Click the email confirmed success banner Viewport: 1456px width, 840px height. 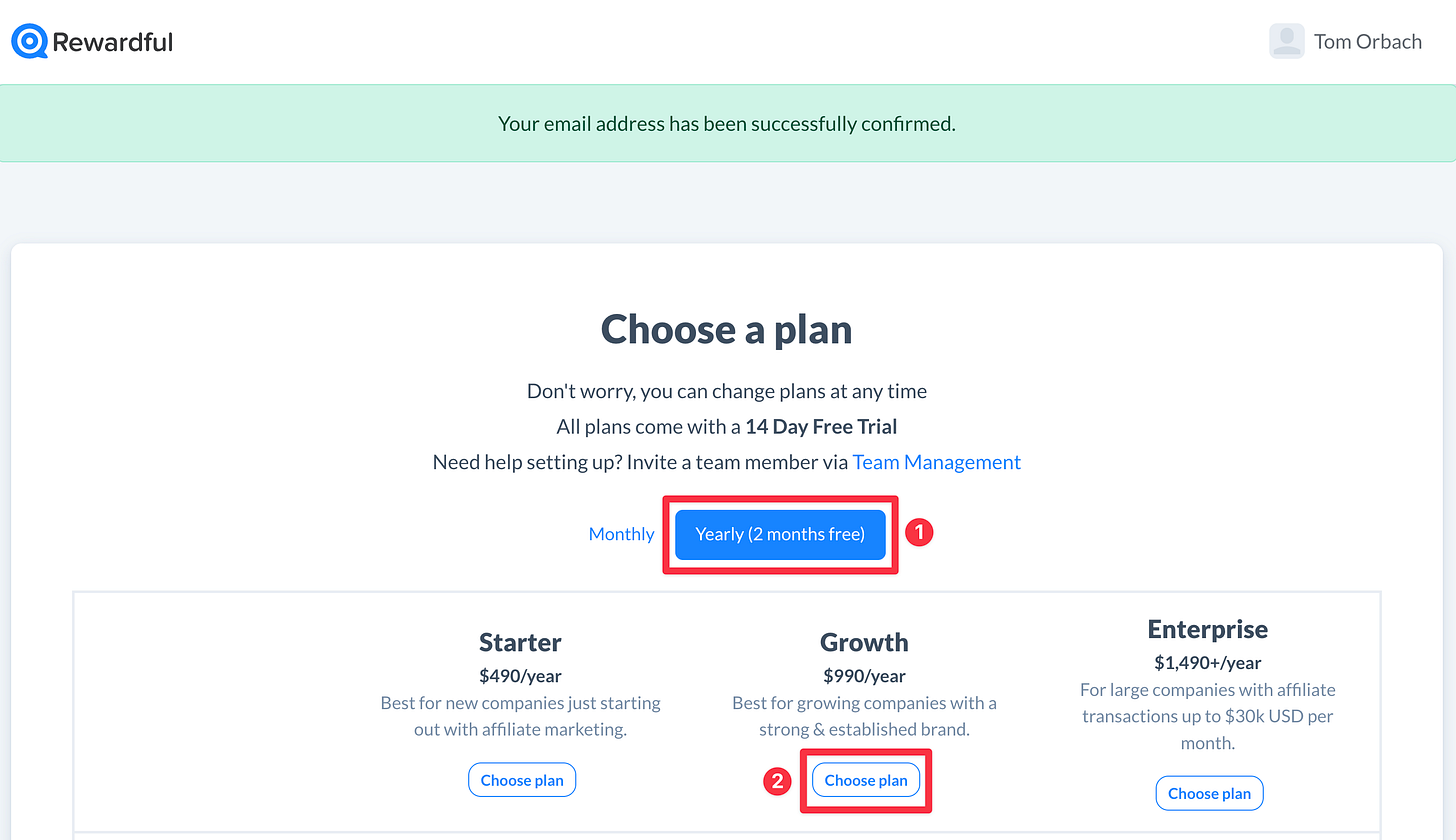[x=728, y=123]
